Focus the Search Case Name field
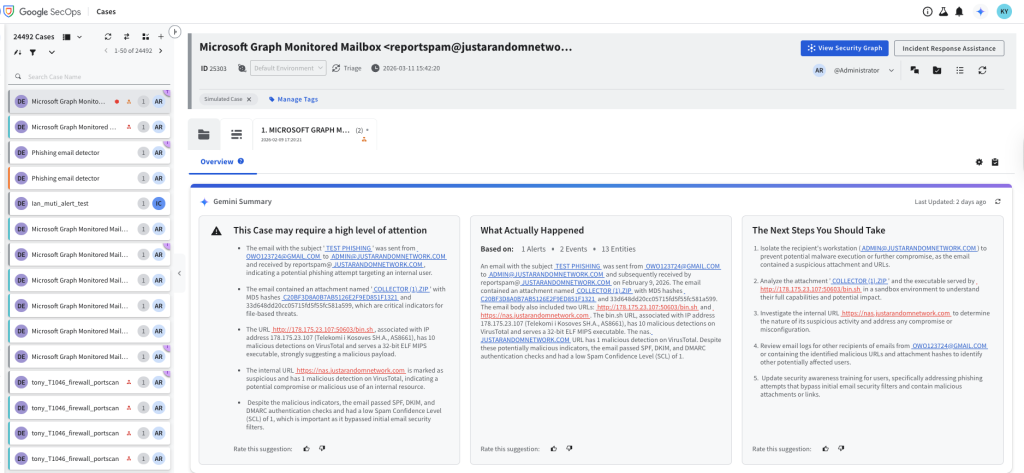This screenshot has width=1024, height=473. click(x=89, y=76)
